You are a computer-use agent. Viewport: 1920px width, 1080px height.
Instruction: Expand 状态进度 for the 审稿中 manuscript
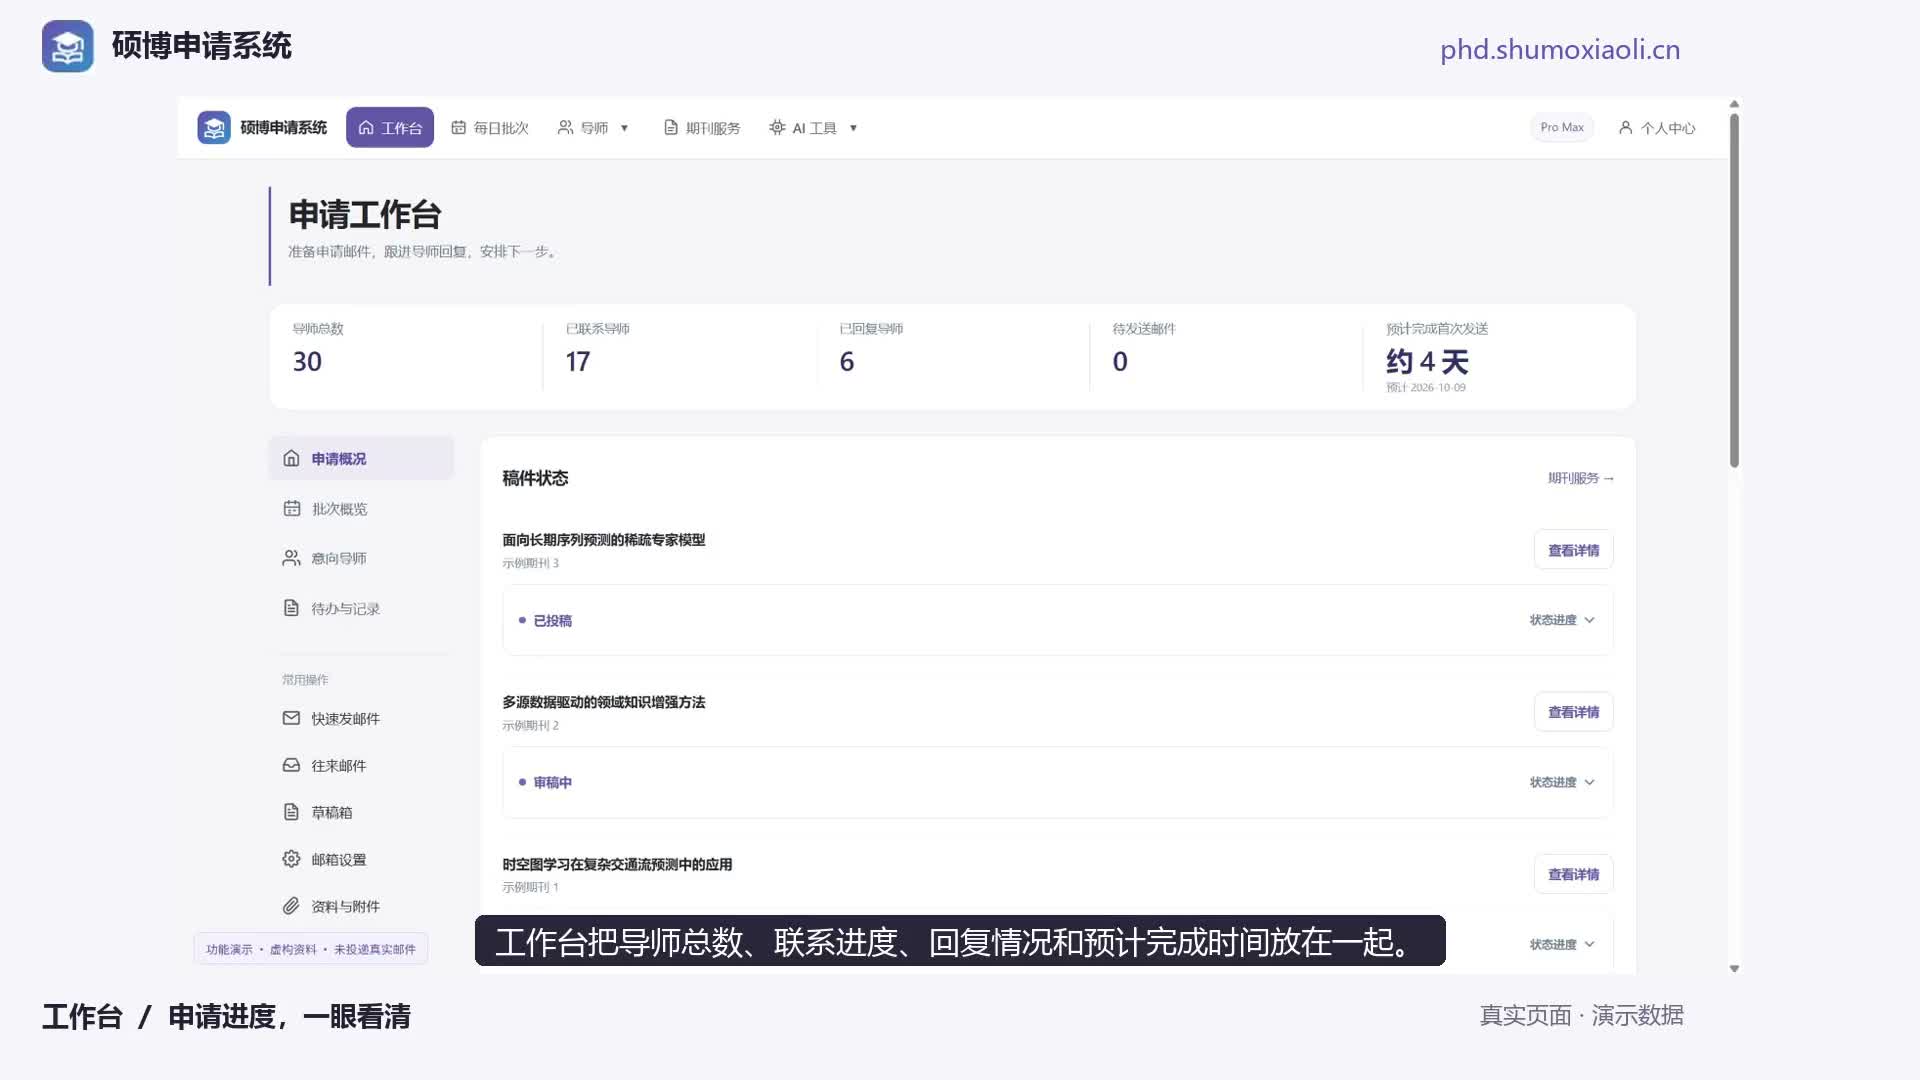1562,782
